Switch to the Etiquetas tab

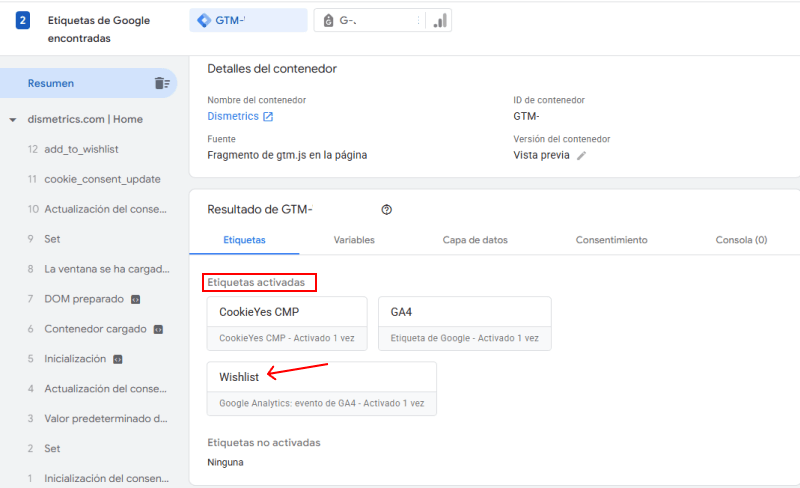click(x=244, y=240)
